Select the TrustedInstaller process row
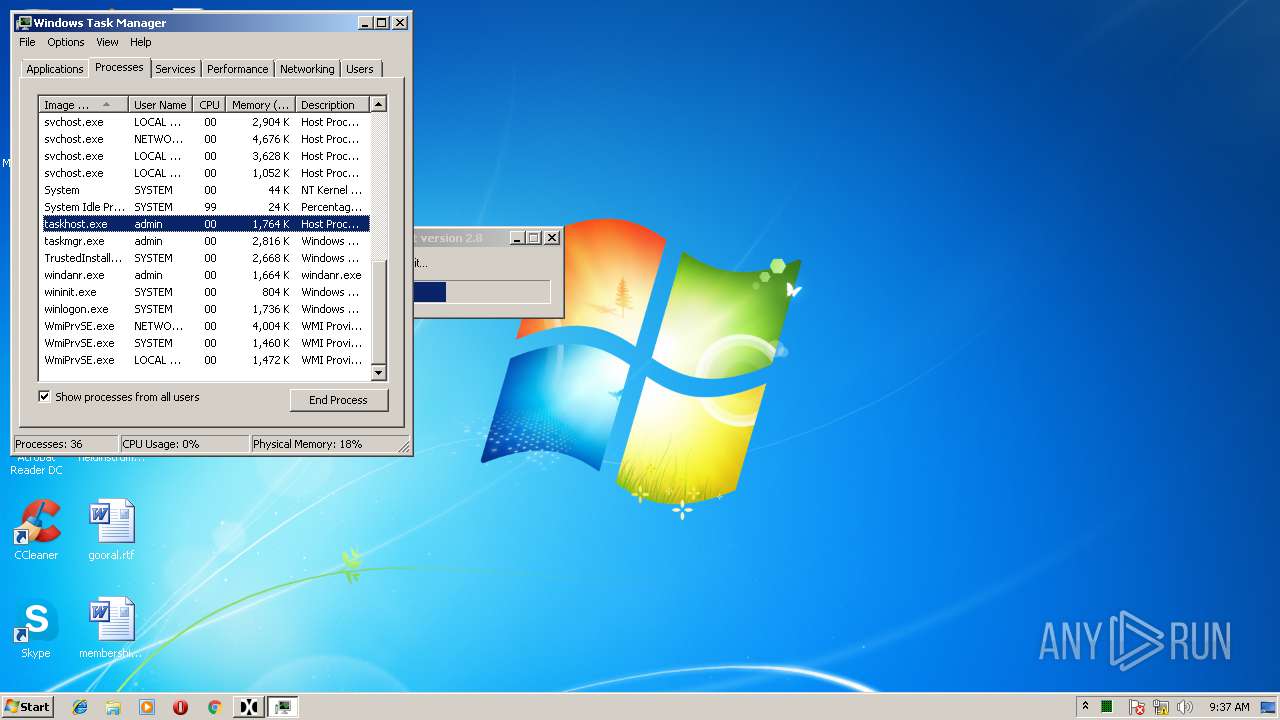Viewport: 1280px width, 720px height. tap(205, 258)
